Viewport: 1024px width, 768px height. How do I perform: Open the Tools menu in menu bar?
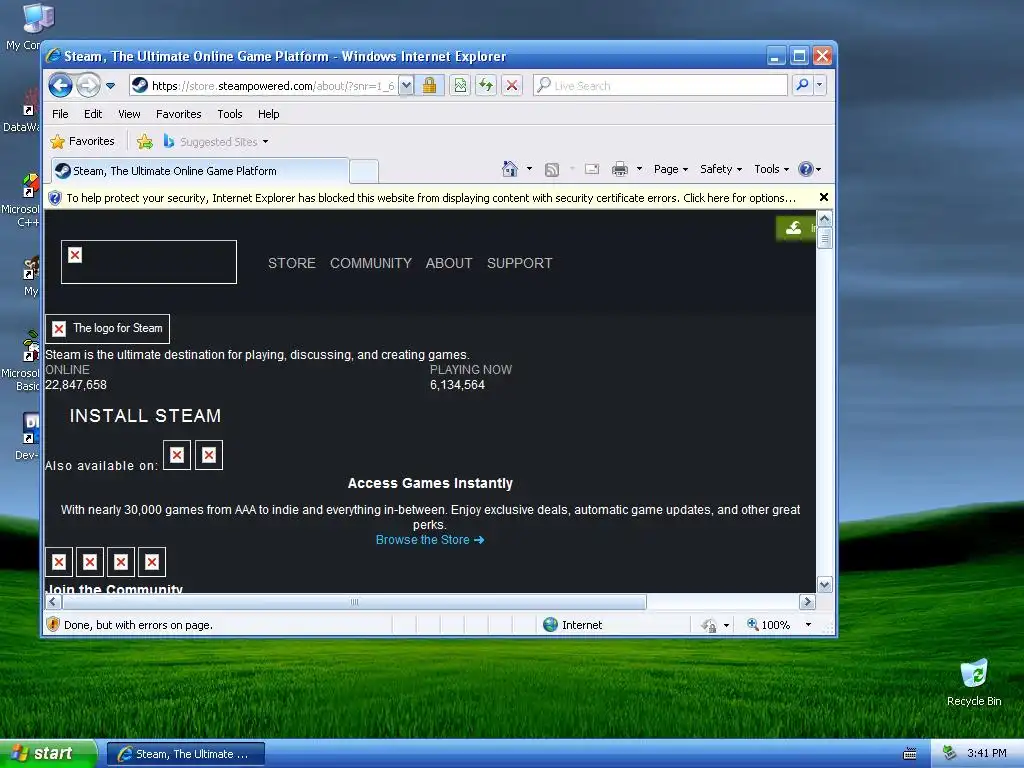coord(230,114)
